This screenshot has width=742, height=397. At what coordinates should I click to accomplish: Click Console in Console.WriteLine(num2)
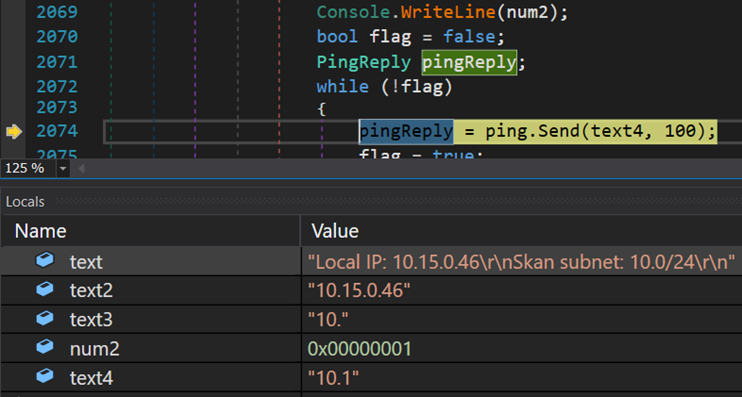[353, 12]
